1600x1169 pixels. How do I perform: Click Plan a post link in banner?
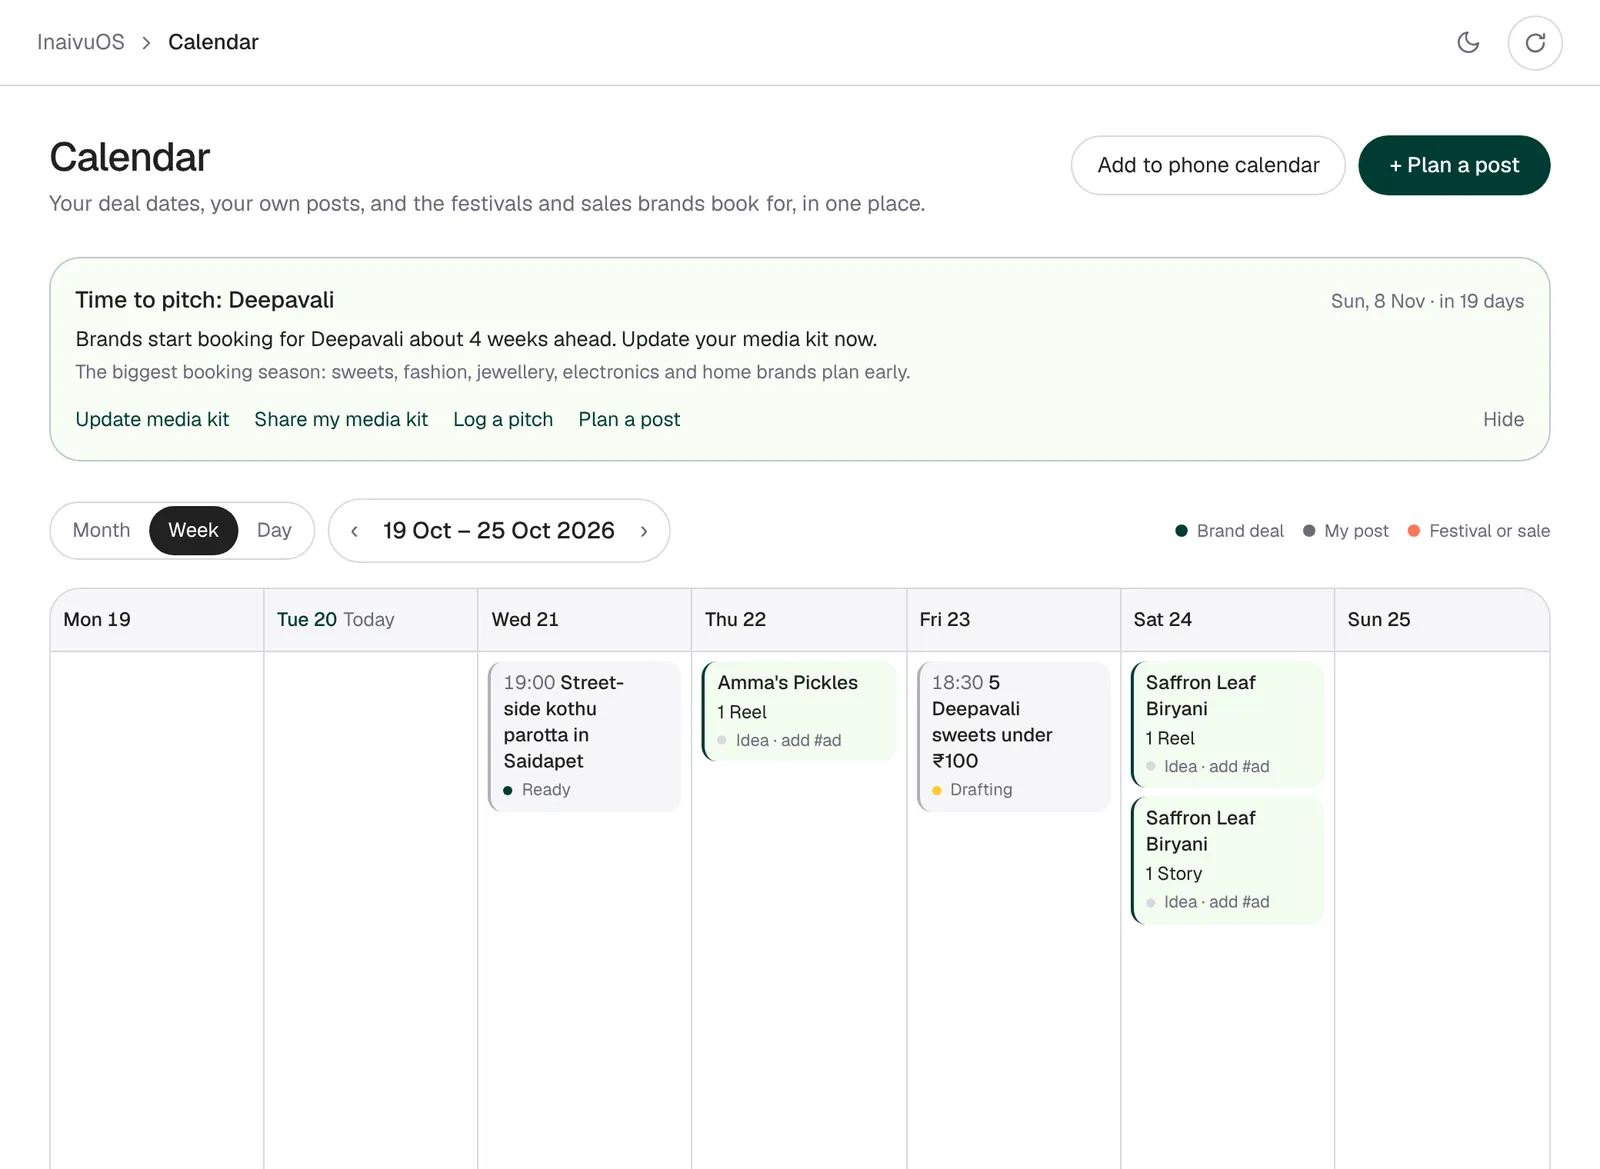pos(629,419)
